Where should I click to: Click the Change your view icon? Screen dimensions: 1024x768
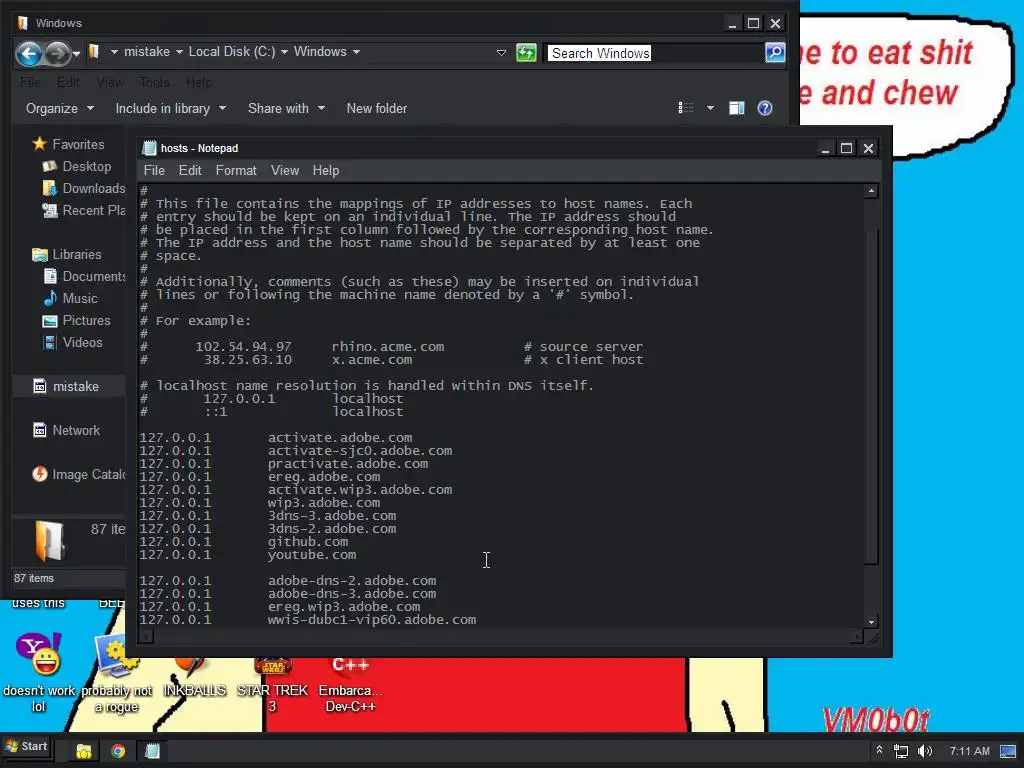pos(686,108)
